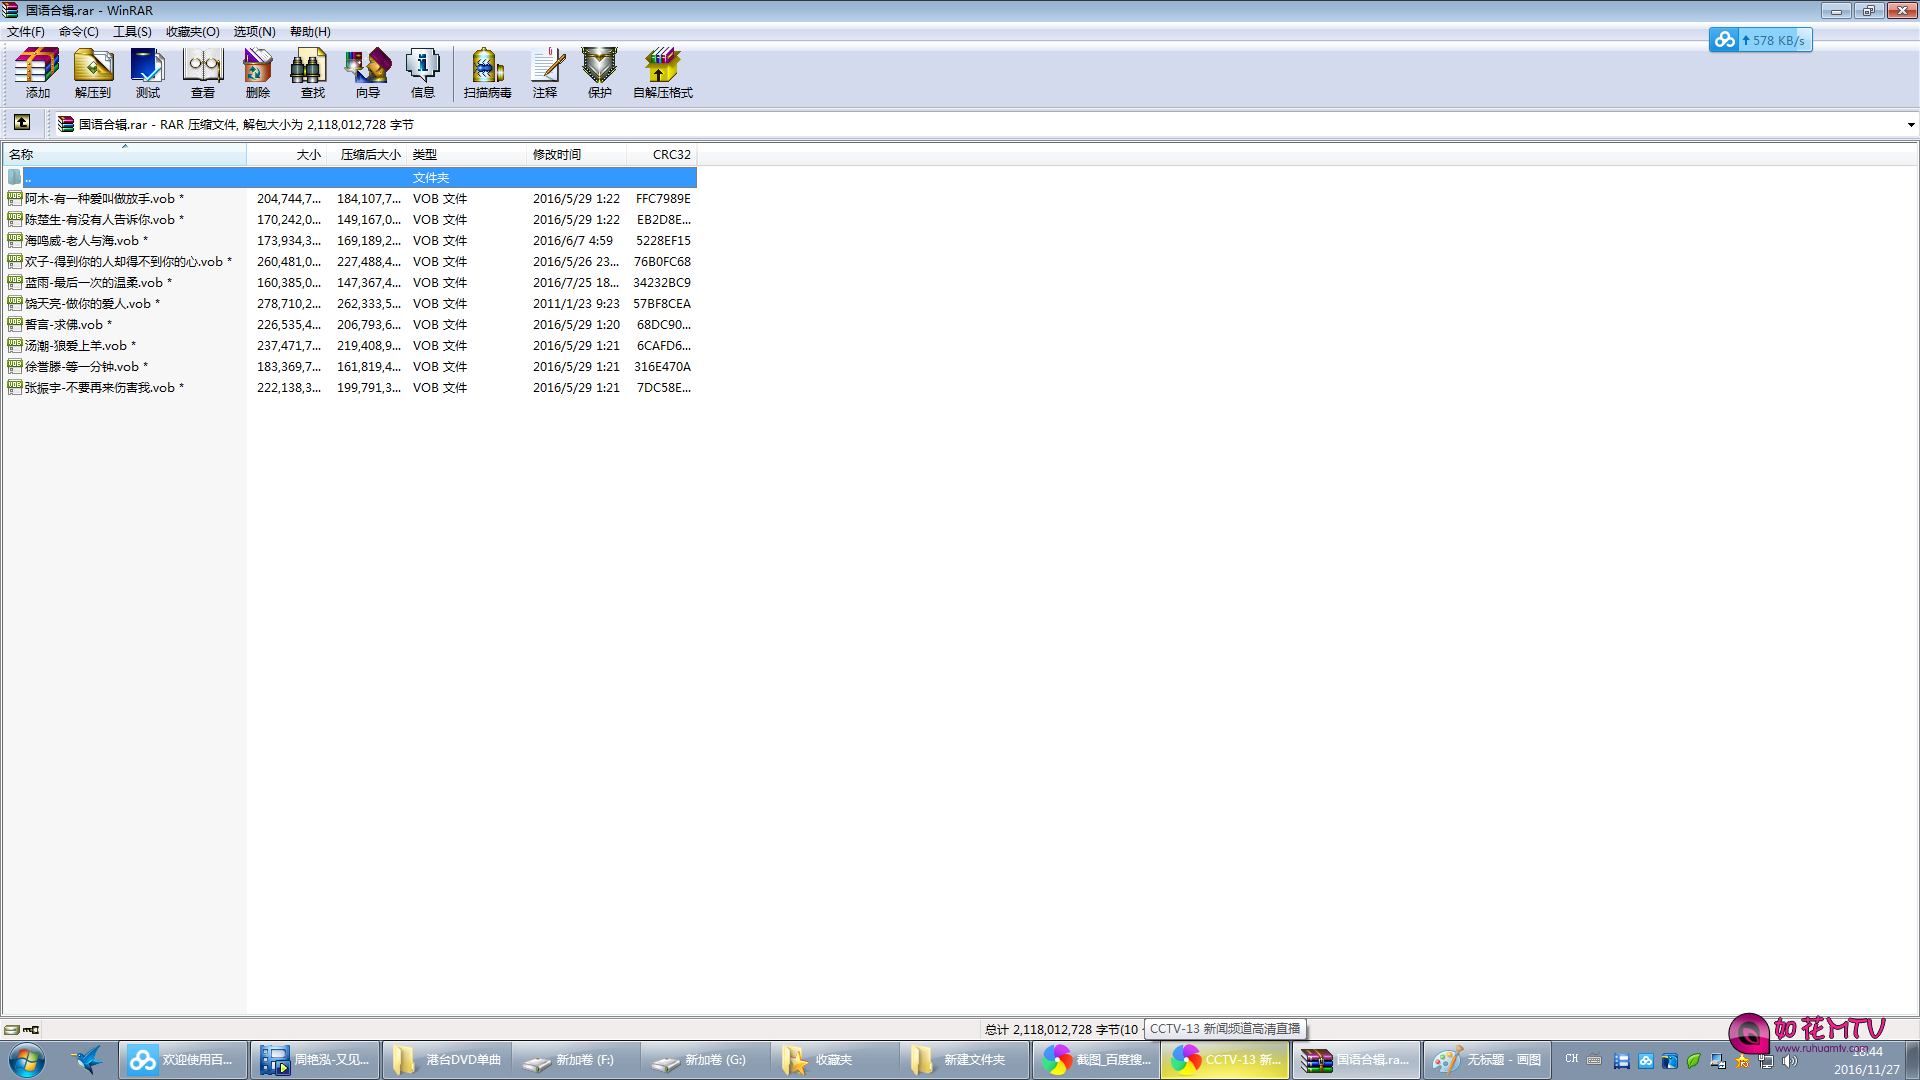This screenshot has width=1920, height=1080.
Task: Sort by the 名称 column header
Action: click(125, 155)
